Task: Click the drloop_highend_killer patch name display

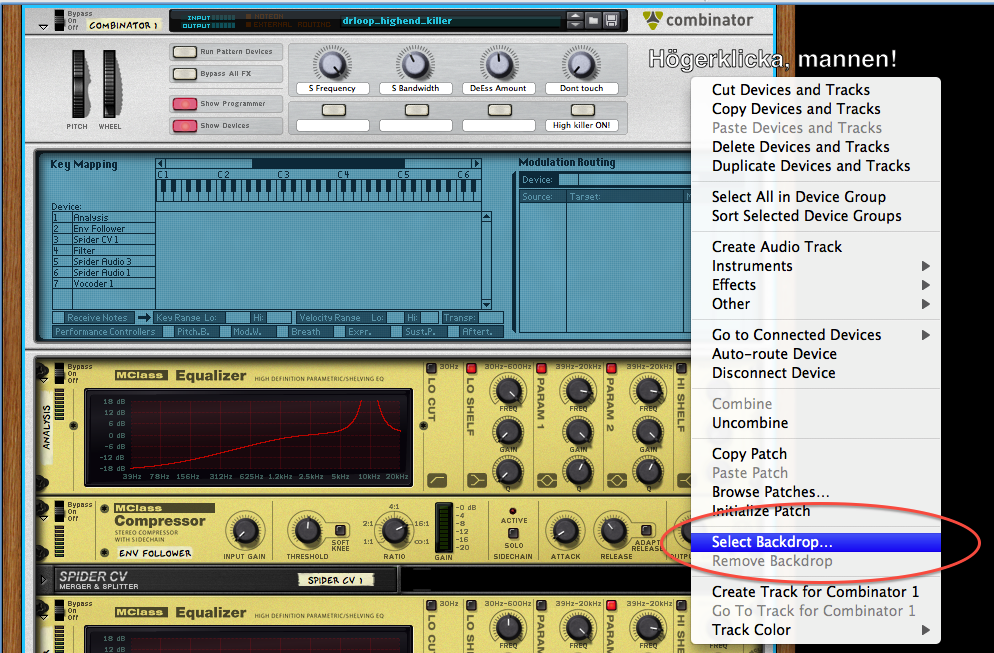Action: click(451, 21)
